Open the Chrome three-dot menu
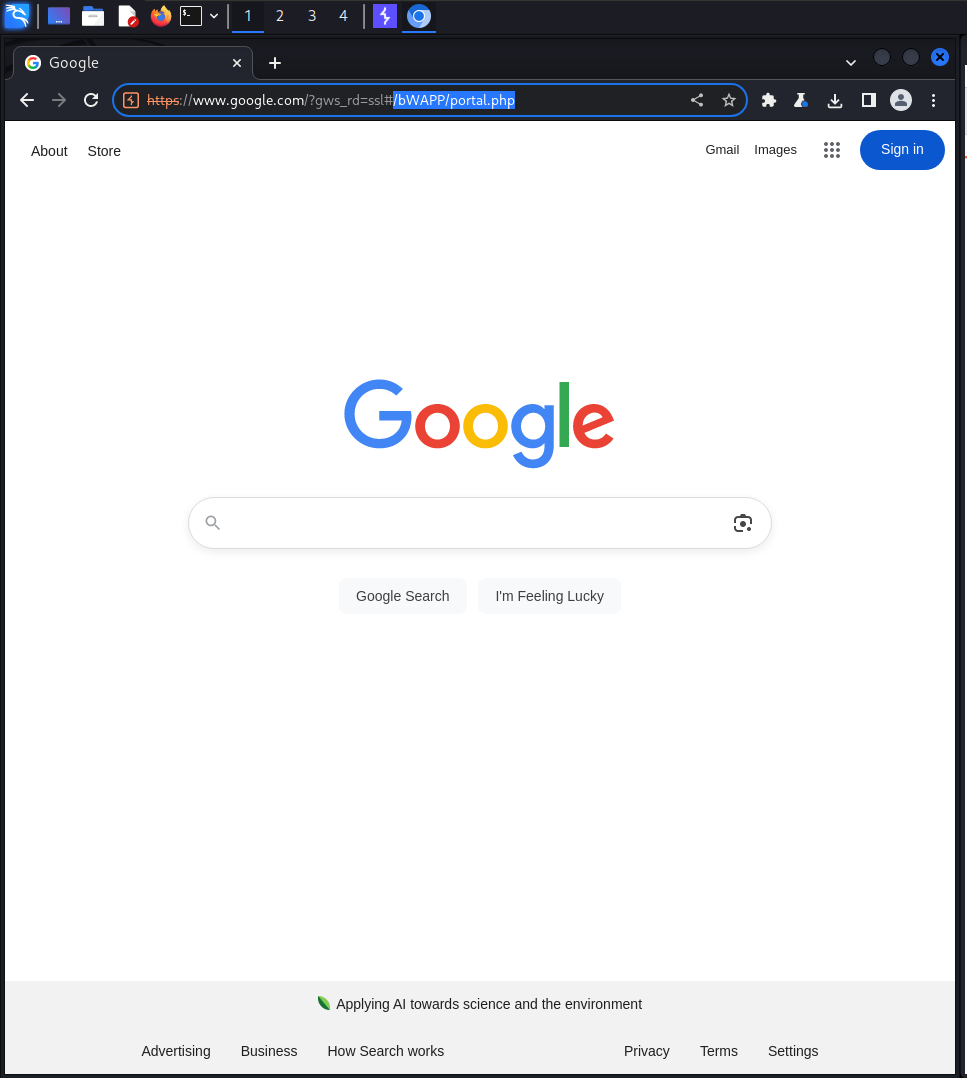Screen dimensions: 967x1078 pyautogui.click(x=933, y=100)
